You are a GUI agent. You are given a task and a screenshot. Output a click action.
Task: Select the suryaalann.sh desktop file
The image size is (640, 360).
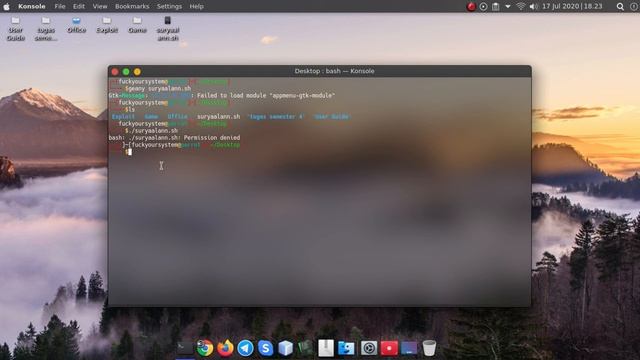(168, 29)
